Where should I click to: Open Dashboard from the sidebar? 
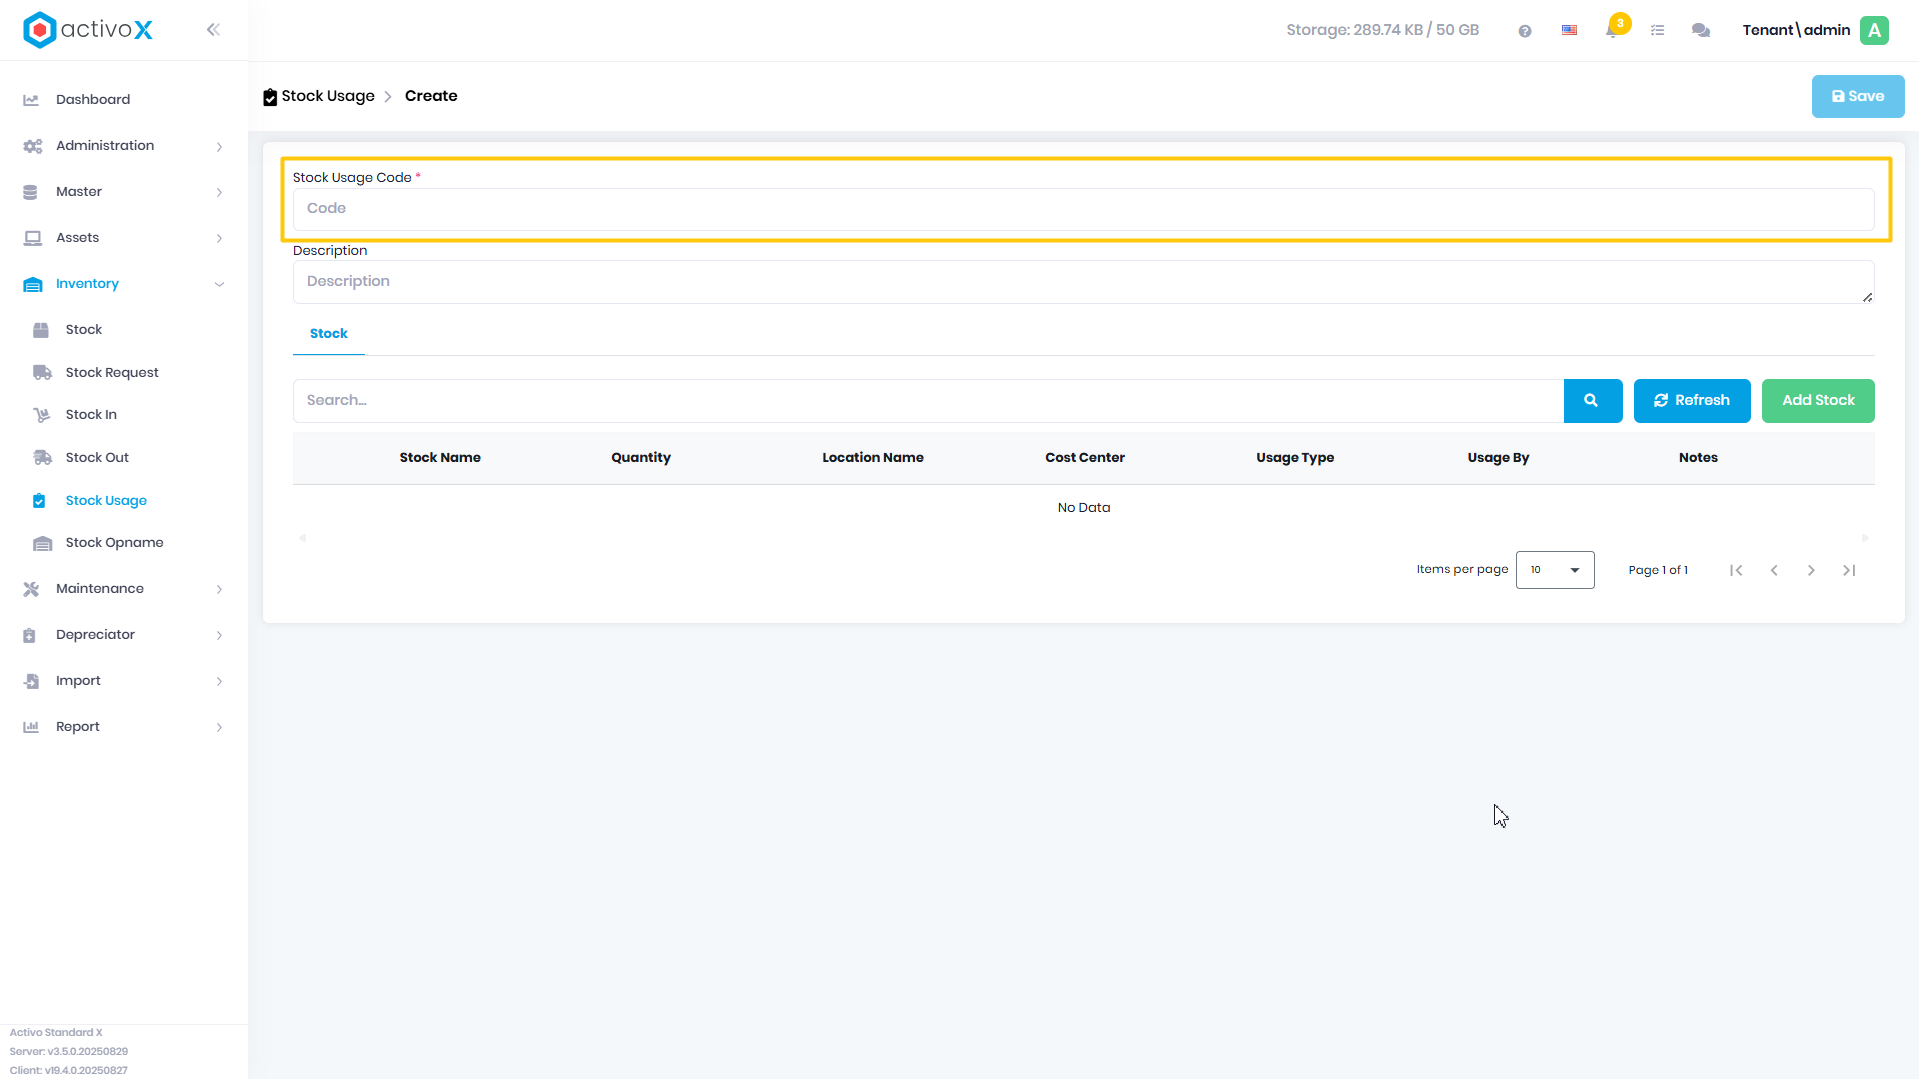93,100
